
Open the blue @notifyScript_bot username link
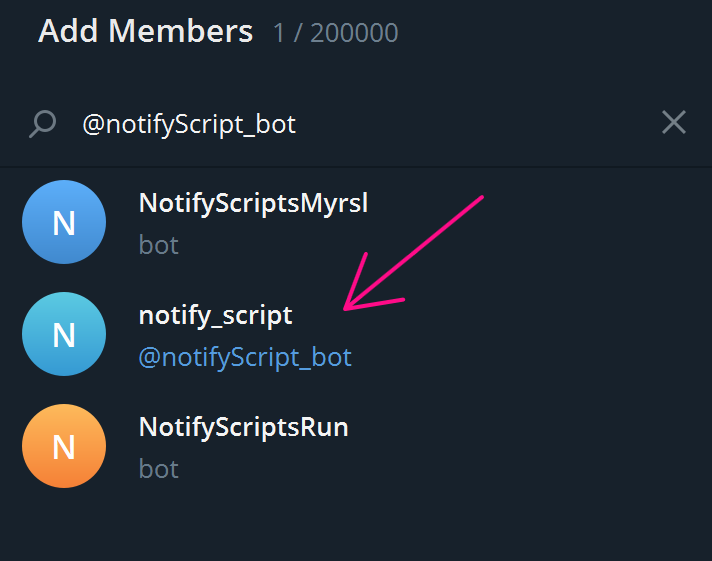(245, 357)
